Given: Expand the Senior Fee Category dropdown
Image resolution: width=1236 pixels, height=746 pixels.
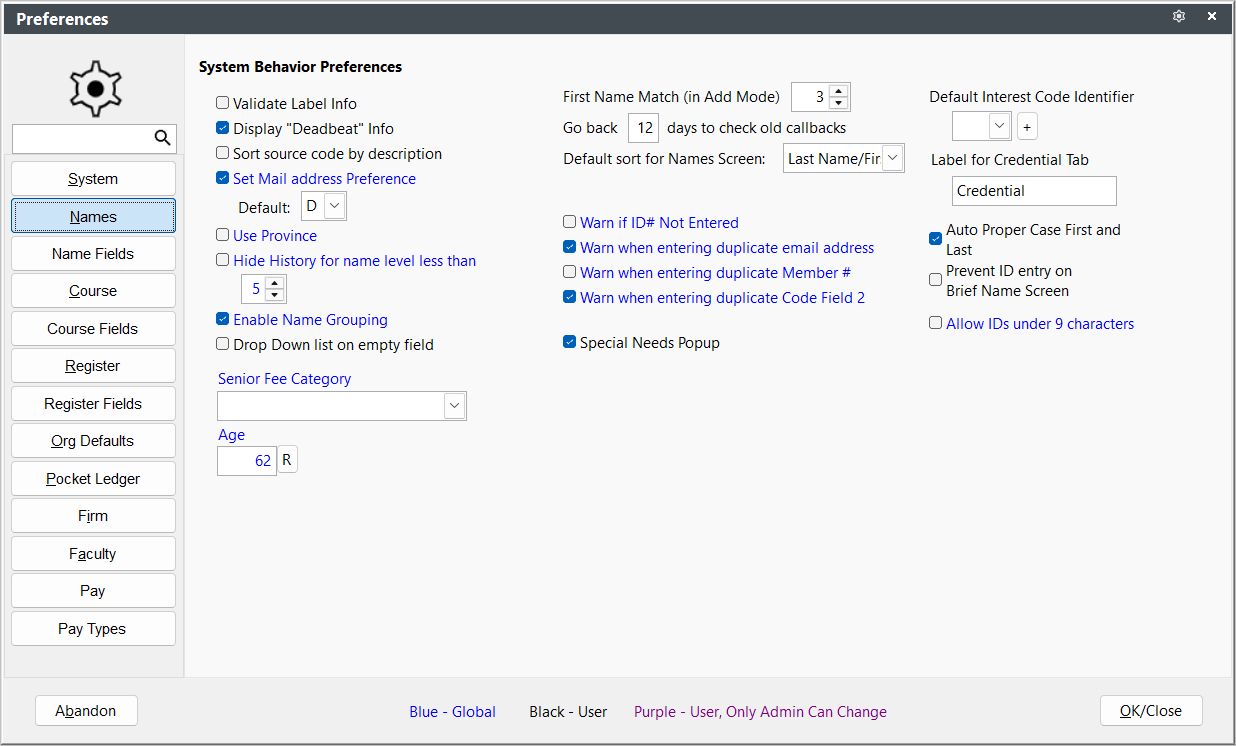Looking at the screenshot, I should pyautogui.click(x=454, y=405).
